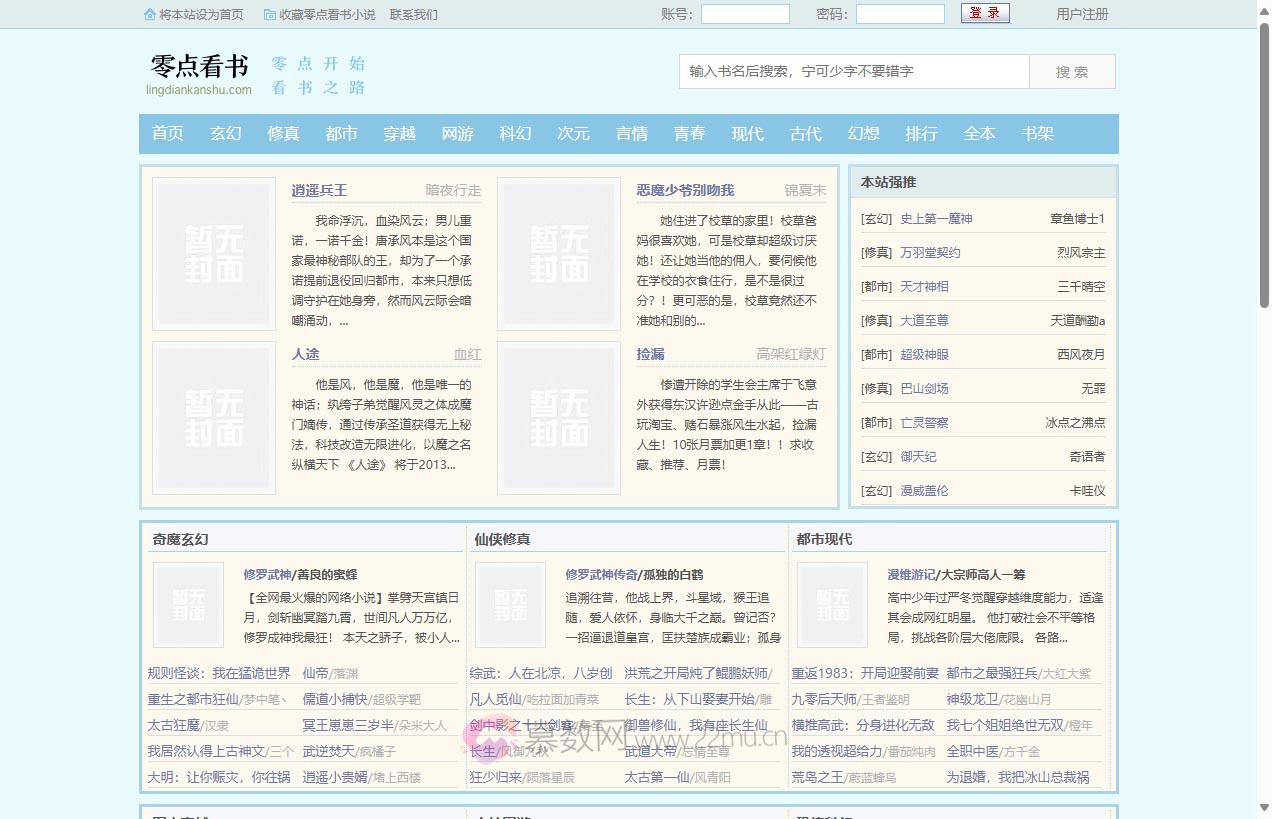Click the home icon beside 将本站设为首页
1272x819 pixels.
[149, 14]
